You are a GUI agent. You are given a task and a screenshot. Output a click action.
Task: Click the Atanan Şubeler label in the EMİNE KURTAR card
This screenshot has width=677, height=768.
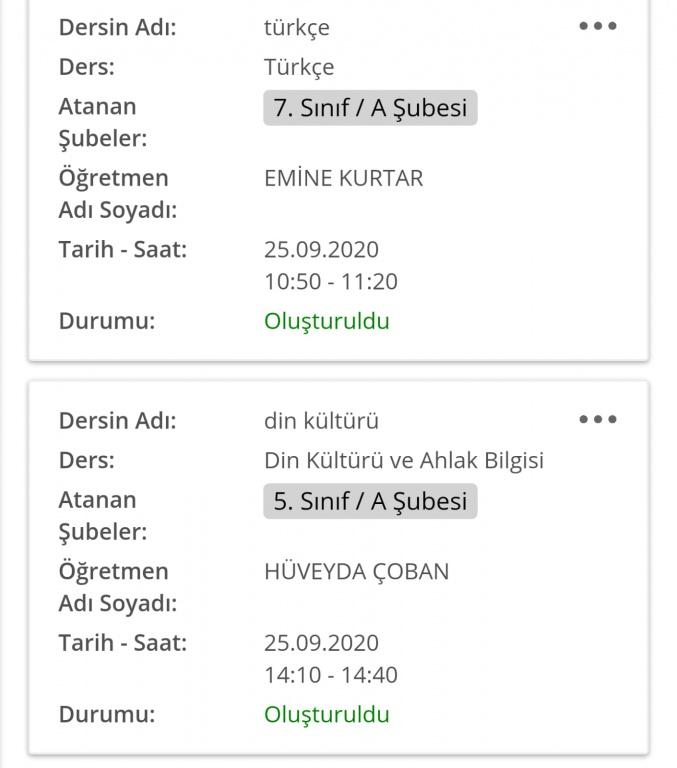(x=103, y=122)
